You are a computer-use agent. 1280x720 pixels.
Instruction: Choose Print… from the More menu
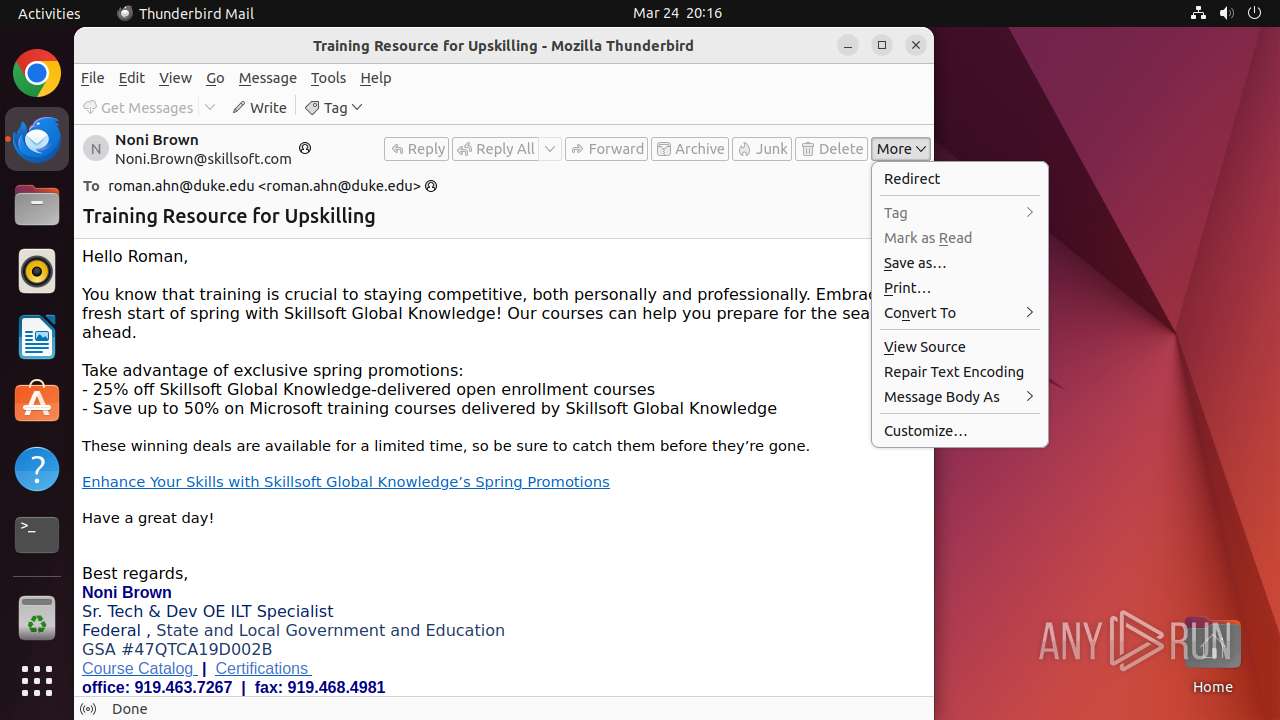tap(959, 288)
